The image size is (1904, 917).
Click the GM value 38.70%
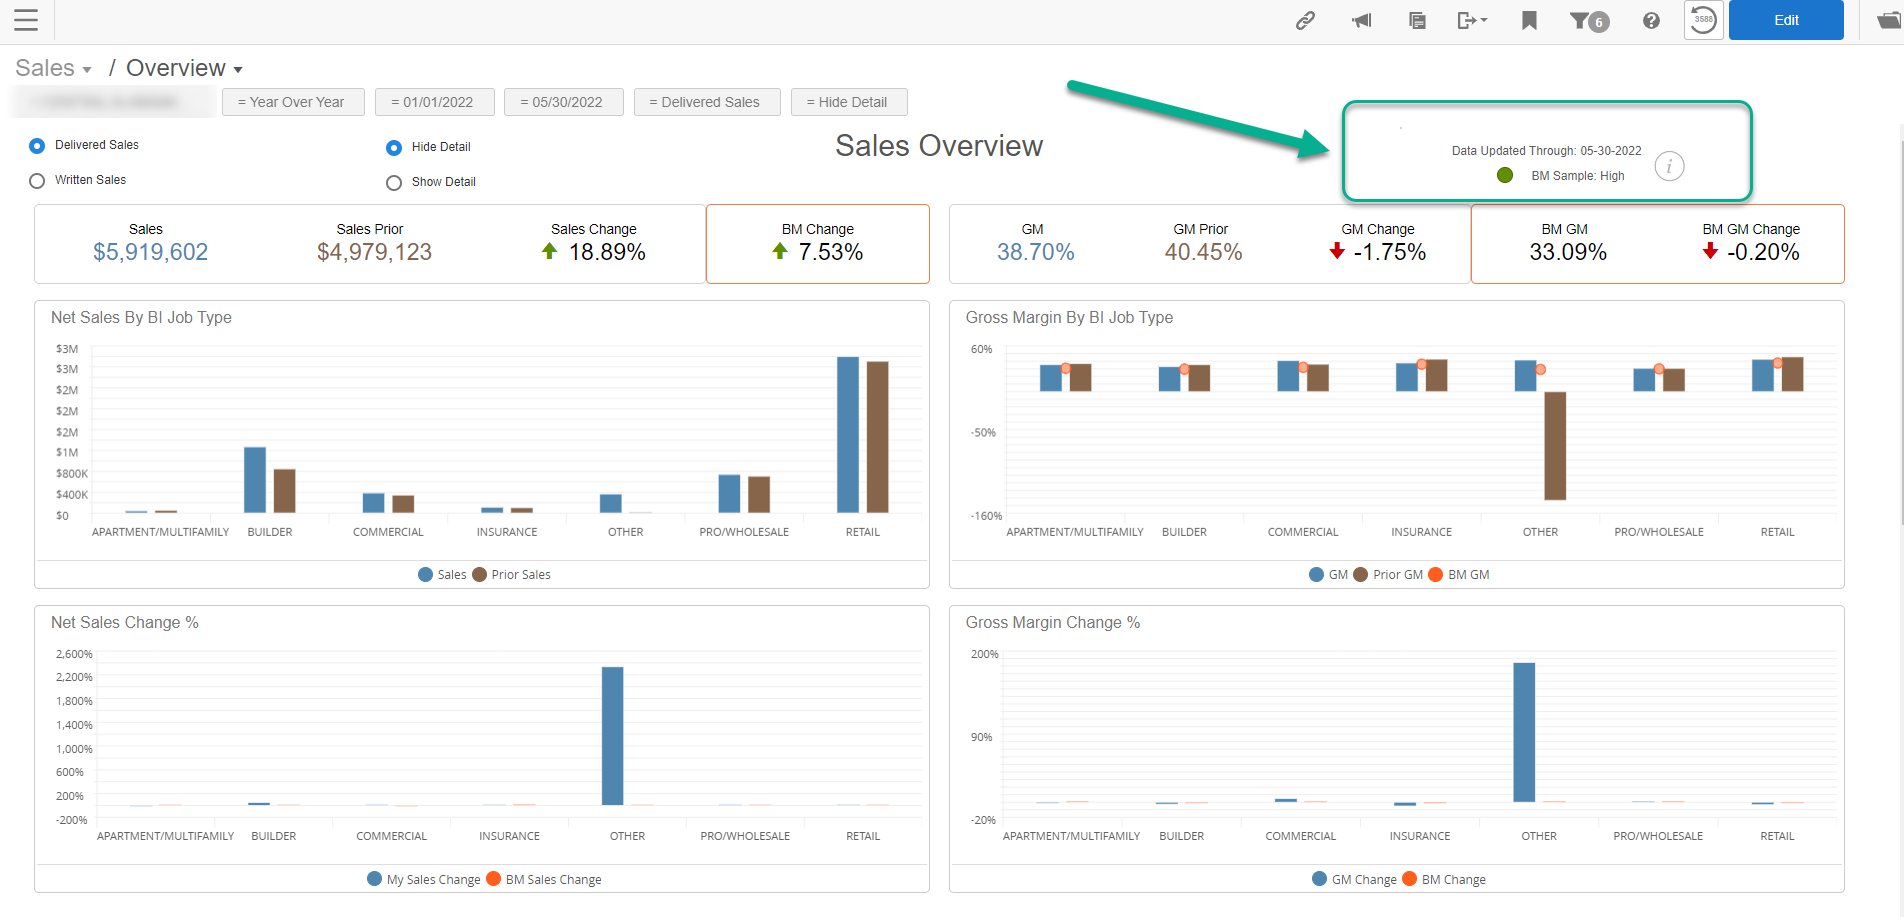tap(1035, 252)
